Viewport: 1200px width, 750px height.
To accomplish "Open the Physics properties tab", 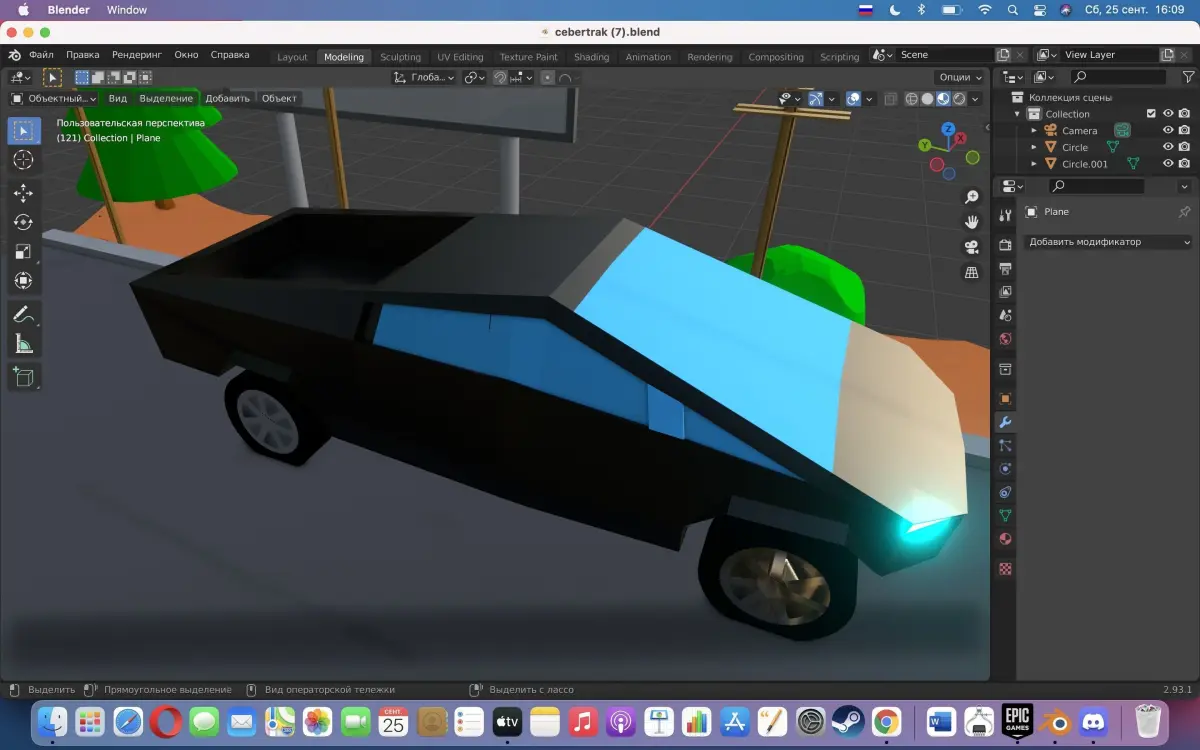I will point(1005,469).
